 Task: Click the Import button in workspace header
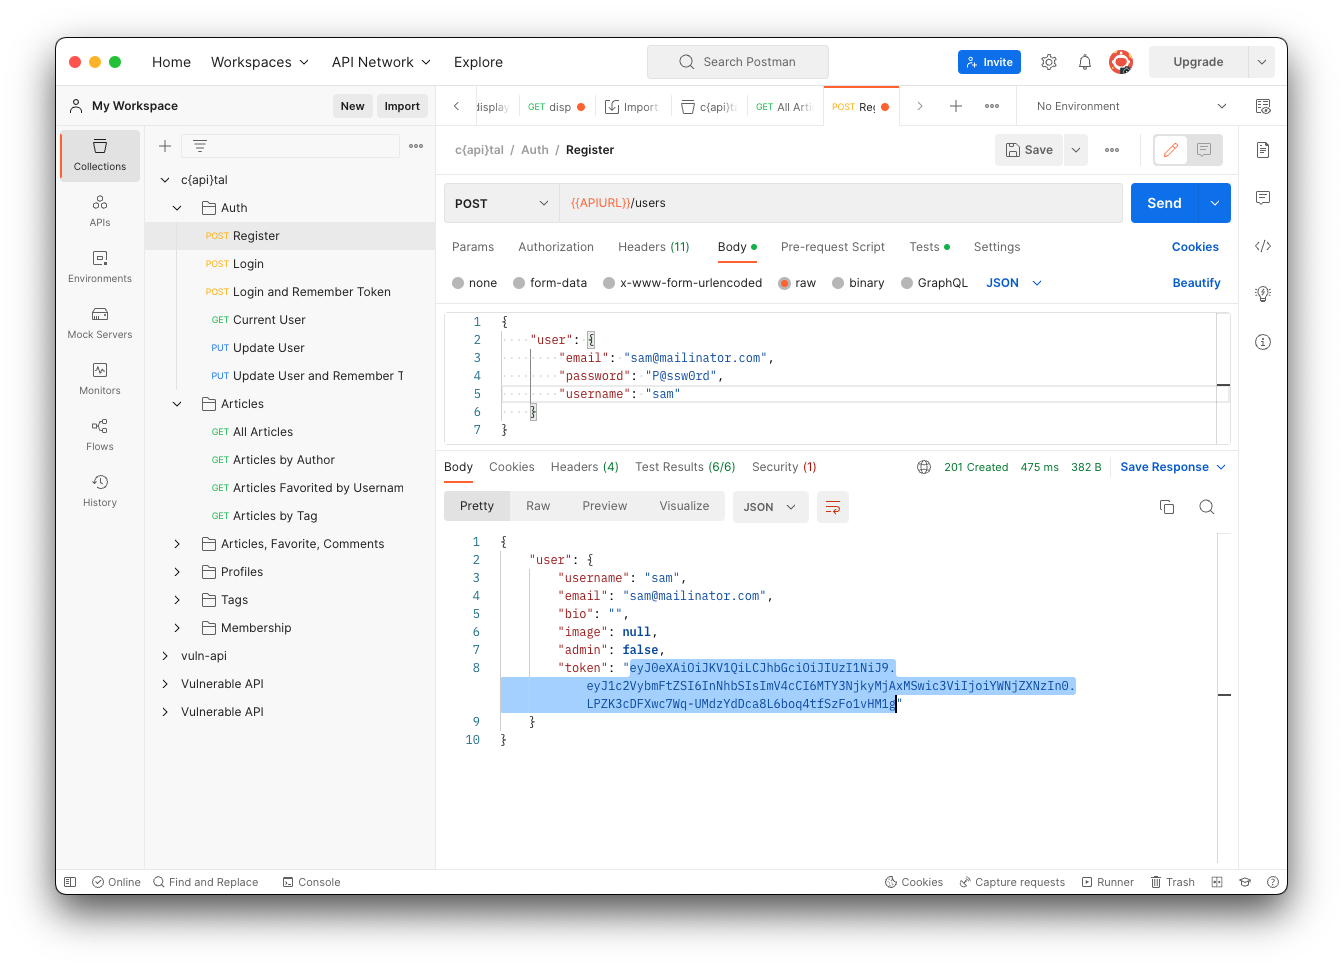click(402, 106)
